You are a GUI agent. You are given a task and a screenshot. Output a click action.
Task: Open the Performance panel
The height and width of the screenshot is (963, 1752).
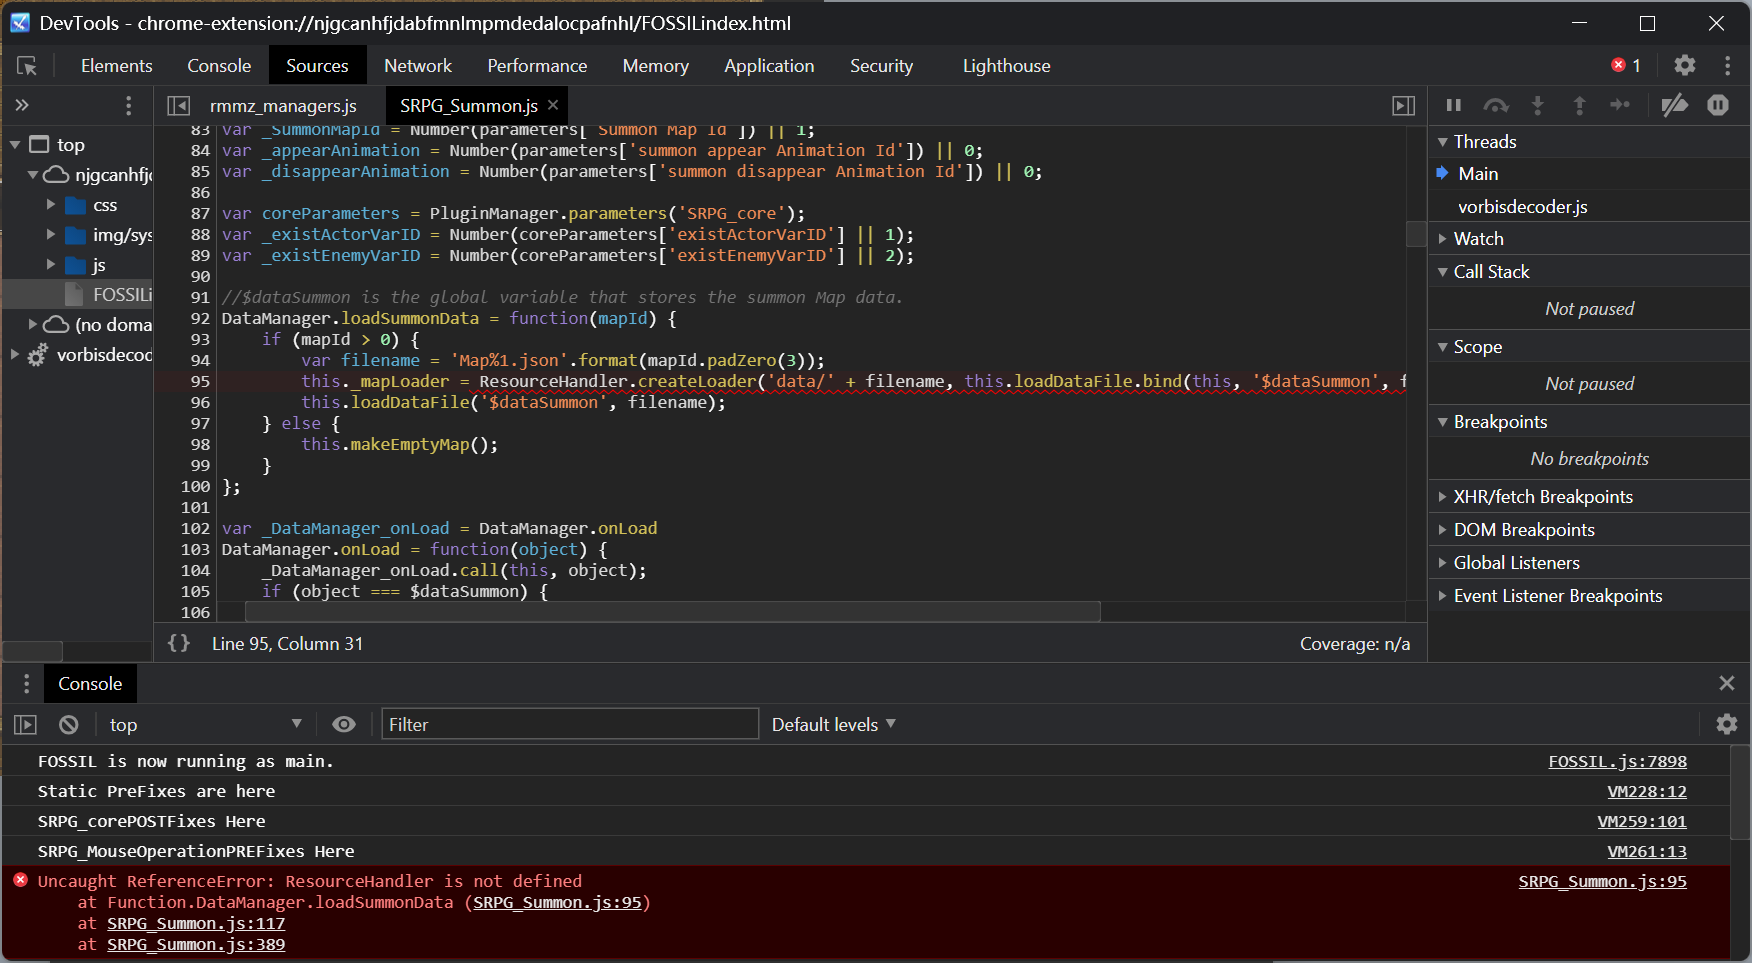(537, 66)
